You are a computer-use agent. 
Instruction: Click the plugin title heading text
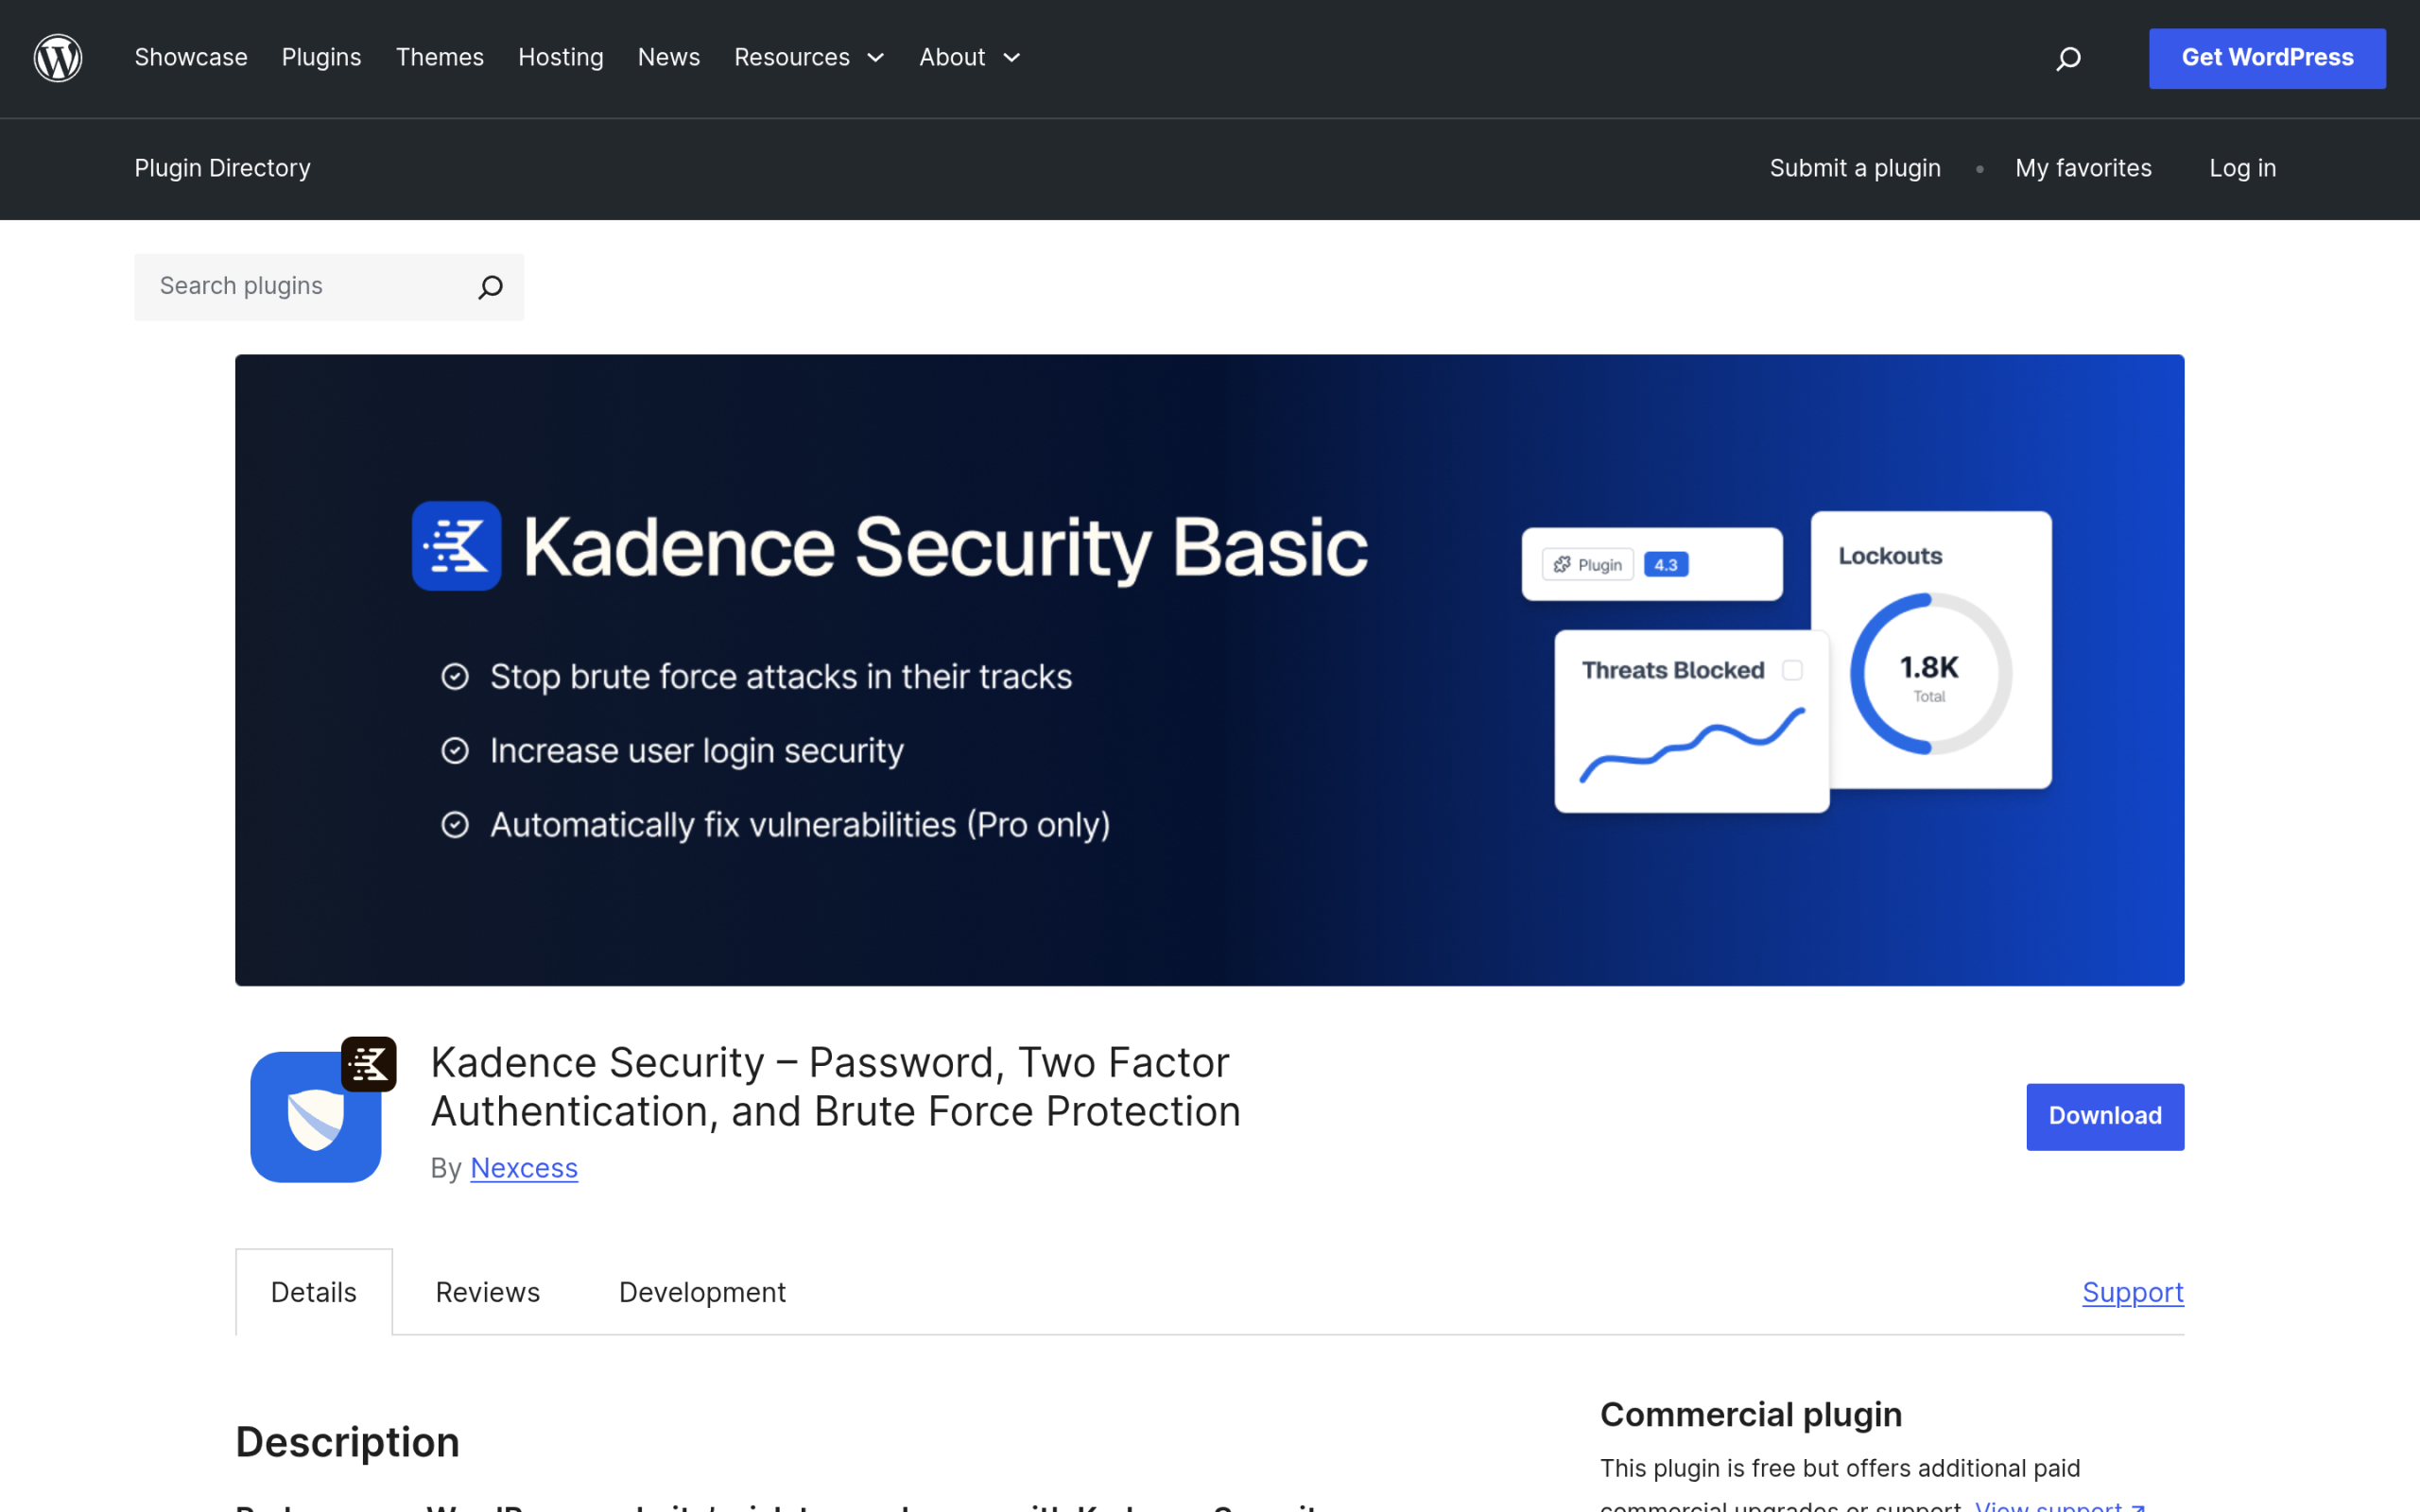click(835, 1087)
